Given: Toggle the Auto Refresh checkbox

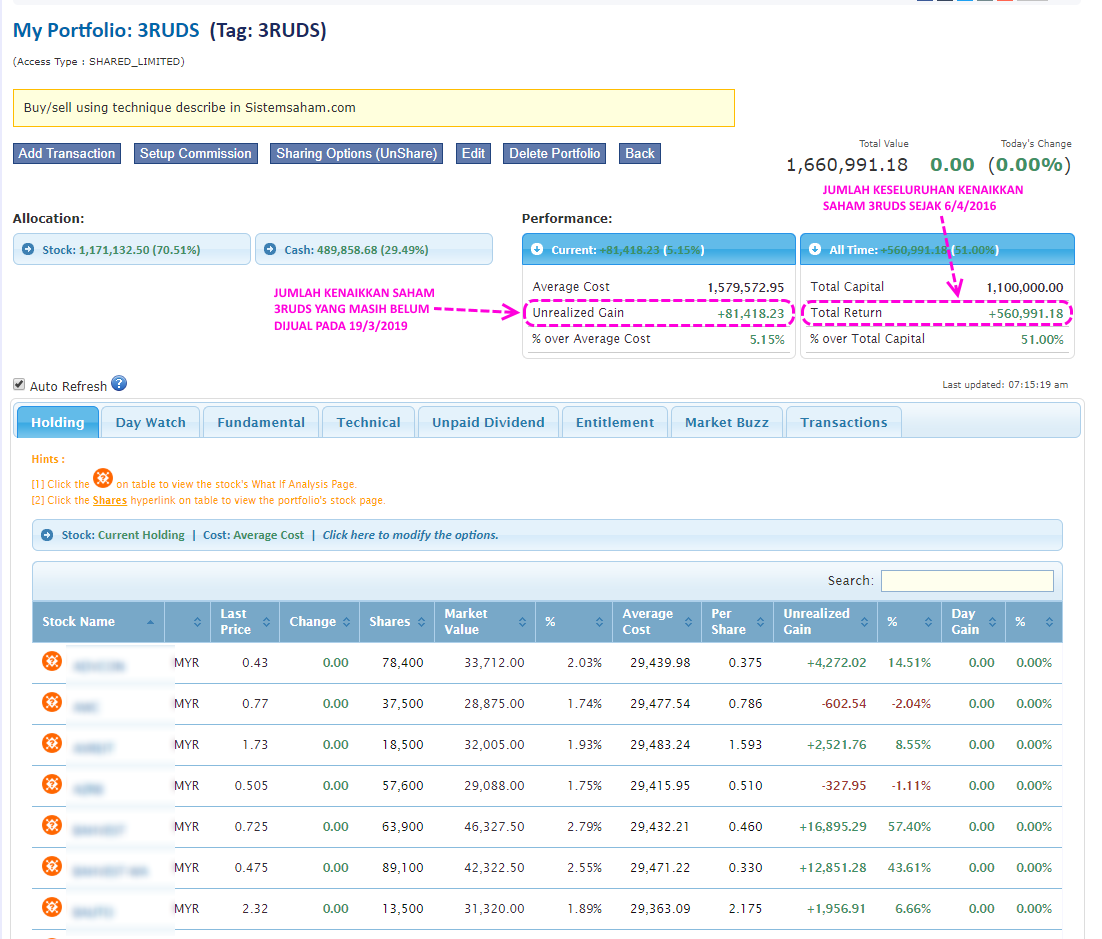Looking at the screenshot, I should 19,384.
